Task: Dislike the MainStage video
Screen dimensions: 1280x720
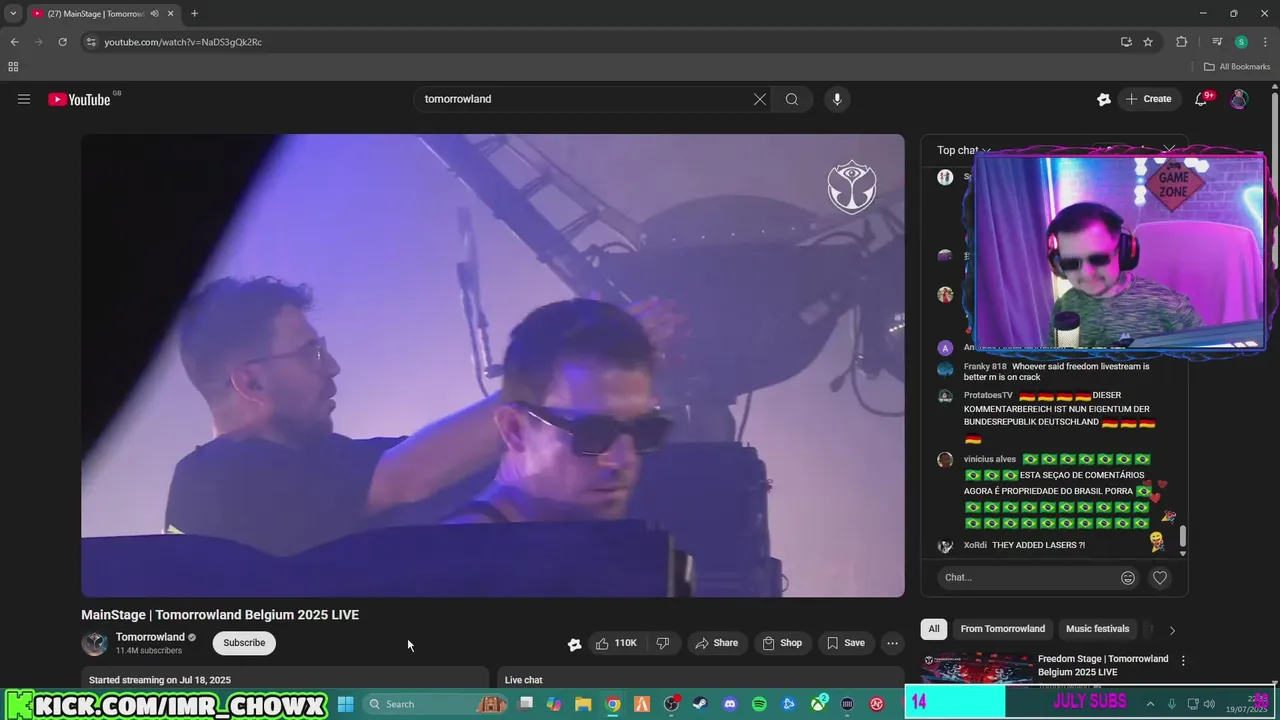Action: click(x=663, y=643)
